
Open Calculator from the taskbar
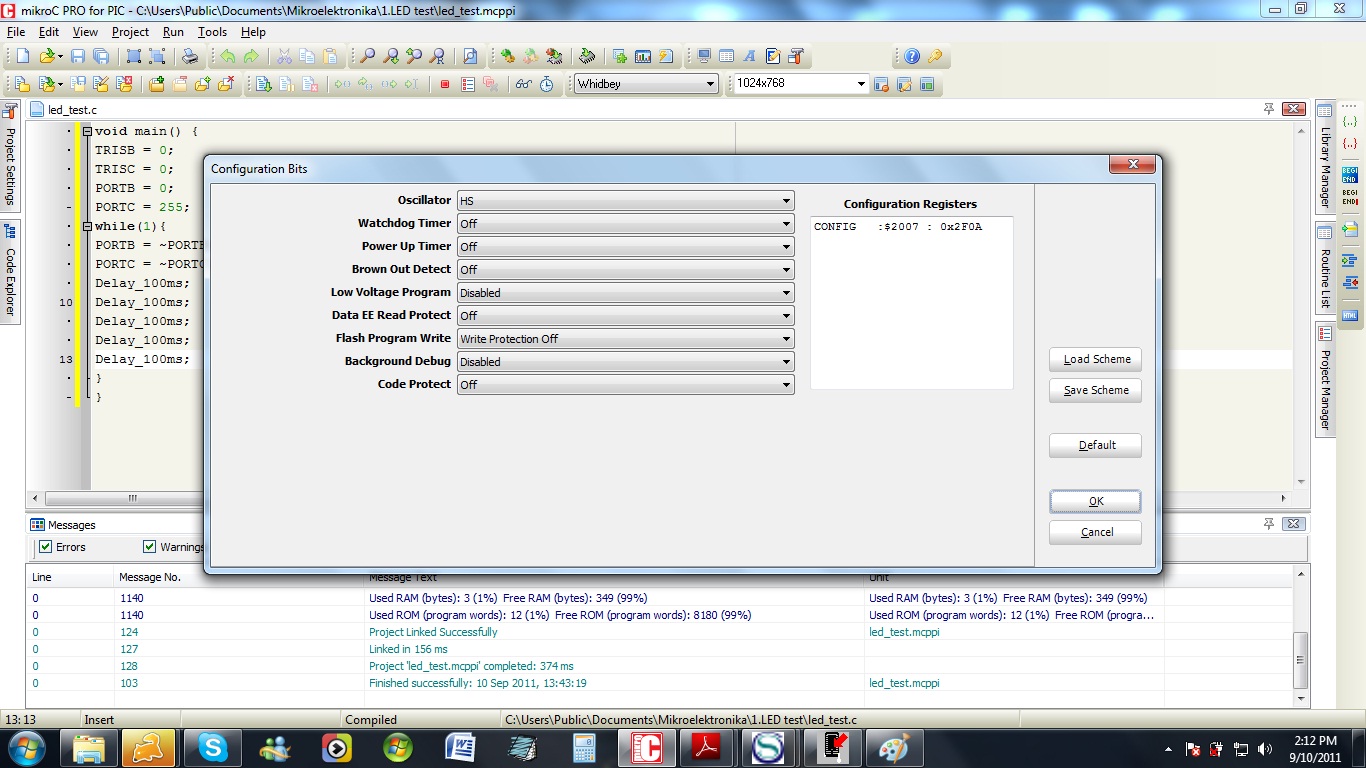tap(584, 747)
